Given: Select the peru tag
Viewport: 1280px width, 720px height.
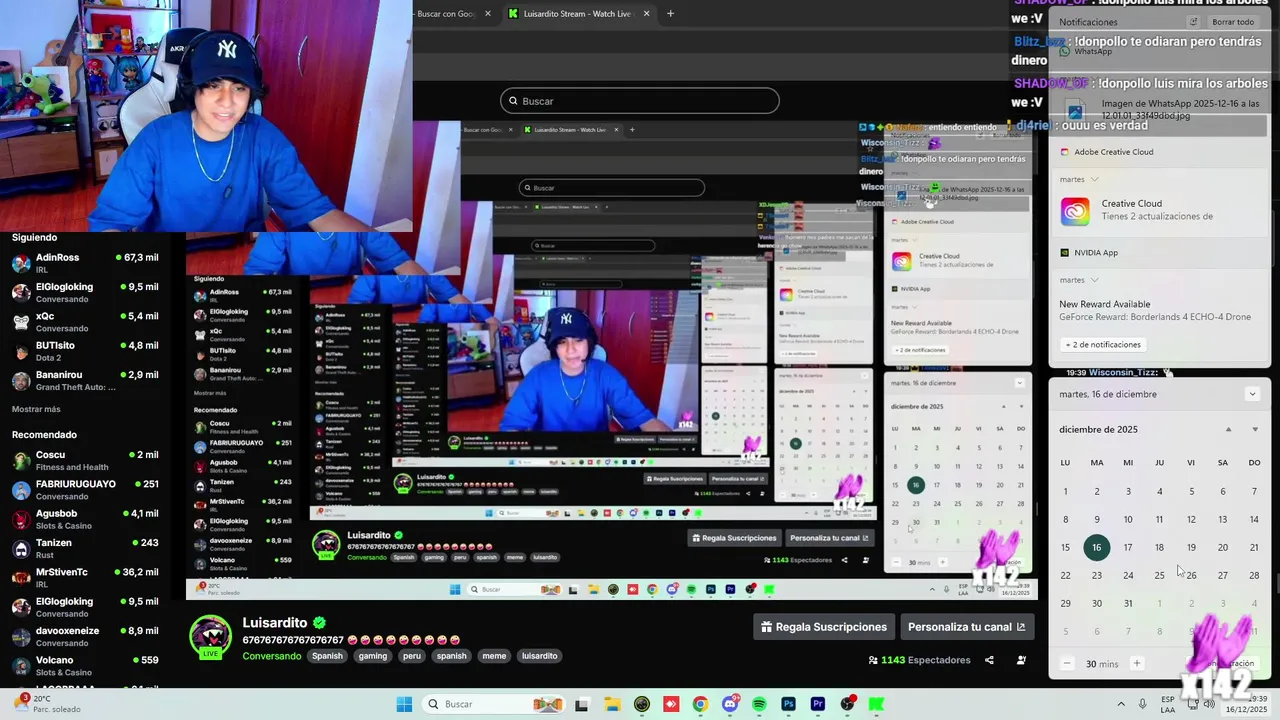Looking at the screenshot, I should point(412,656).
